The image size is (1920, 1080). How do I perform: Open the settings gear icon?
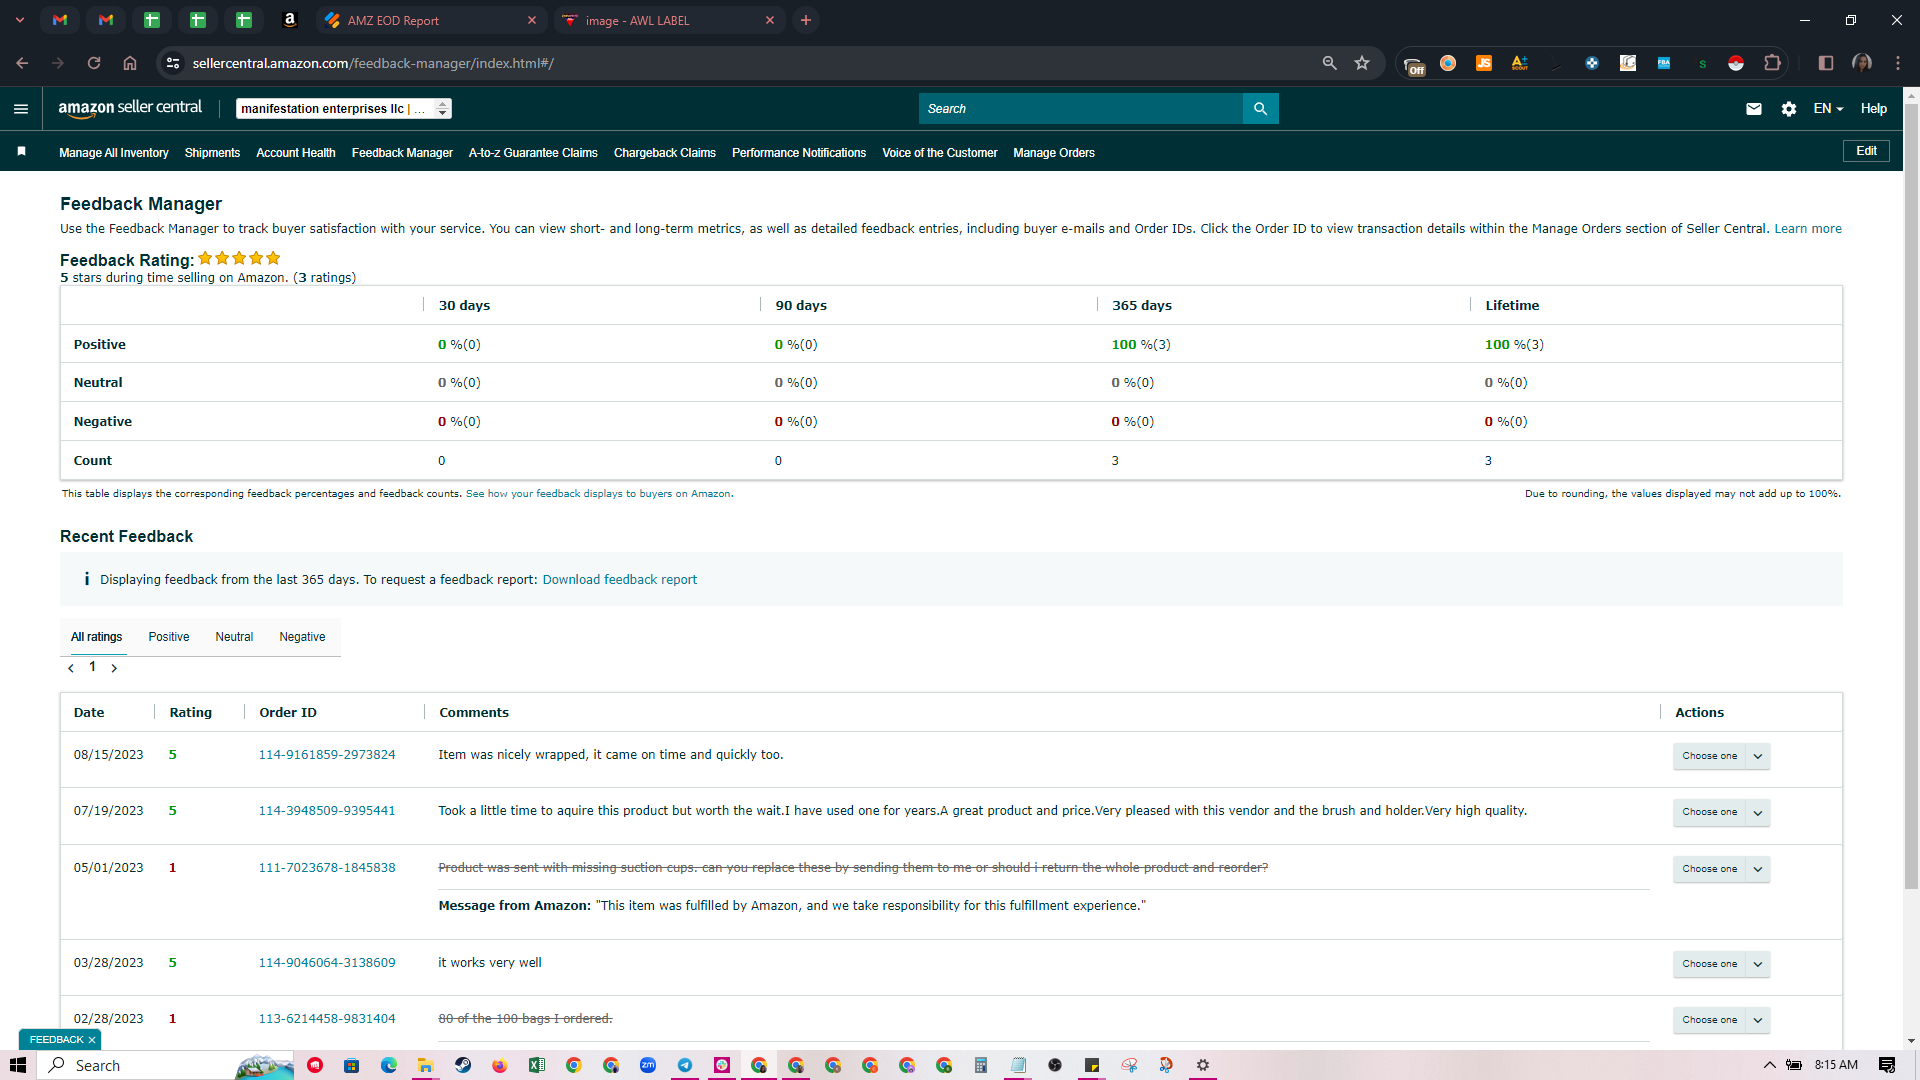coord(1789,109)
